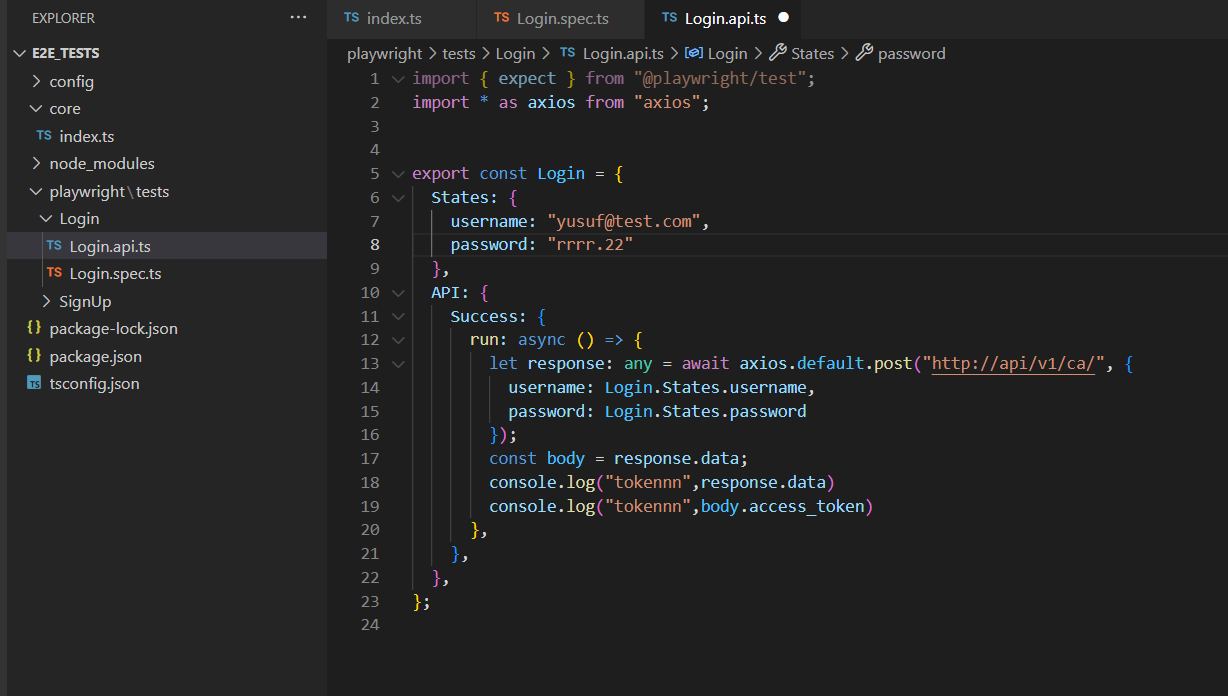Image resolution: width=1228 pixels, height=696 pixels.
Task: Fold the Login object at line 5
Action: pyautogui.click(x=398, y=173)
